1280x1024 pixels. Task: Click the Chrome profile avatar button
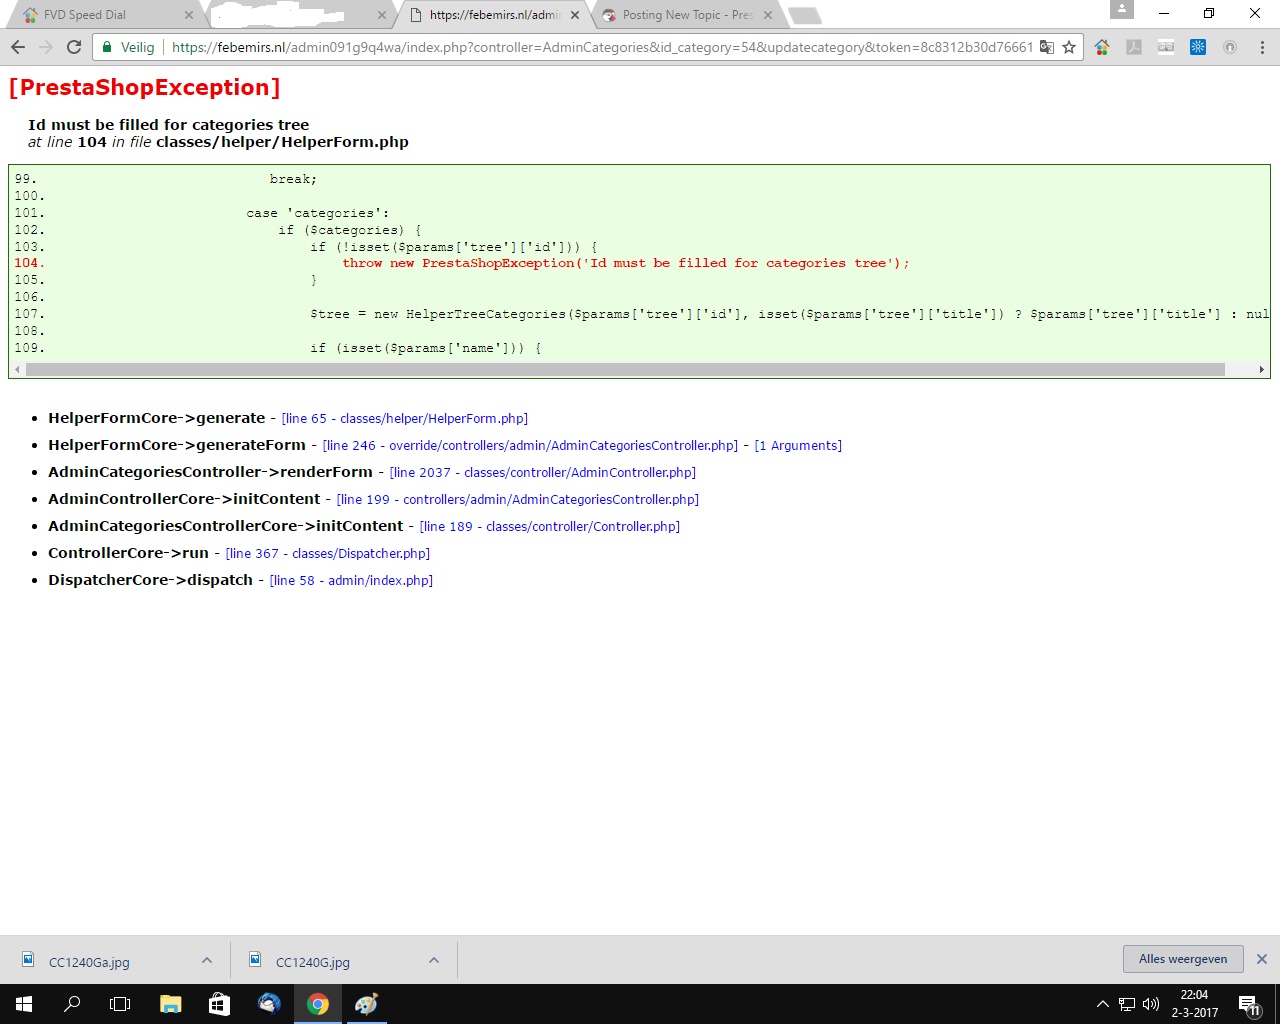1122,9
